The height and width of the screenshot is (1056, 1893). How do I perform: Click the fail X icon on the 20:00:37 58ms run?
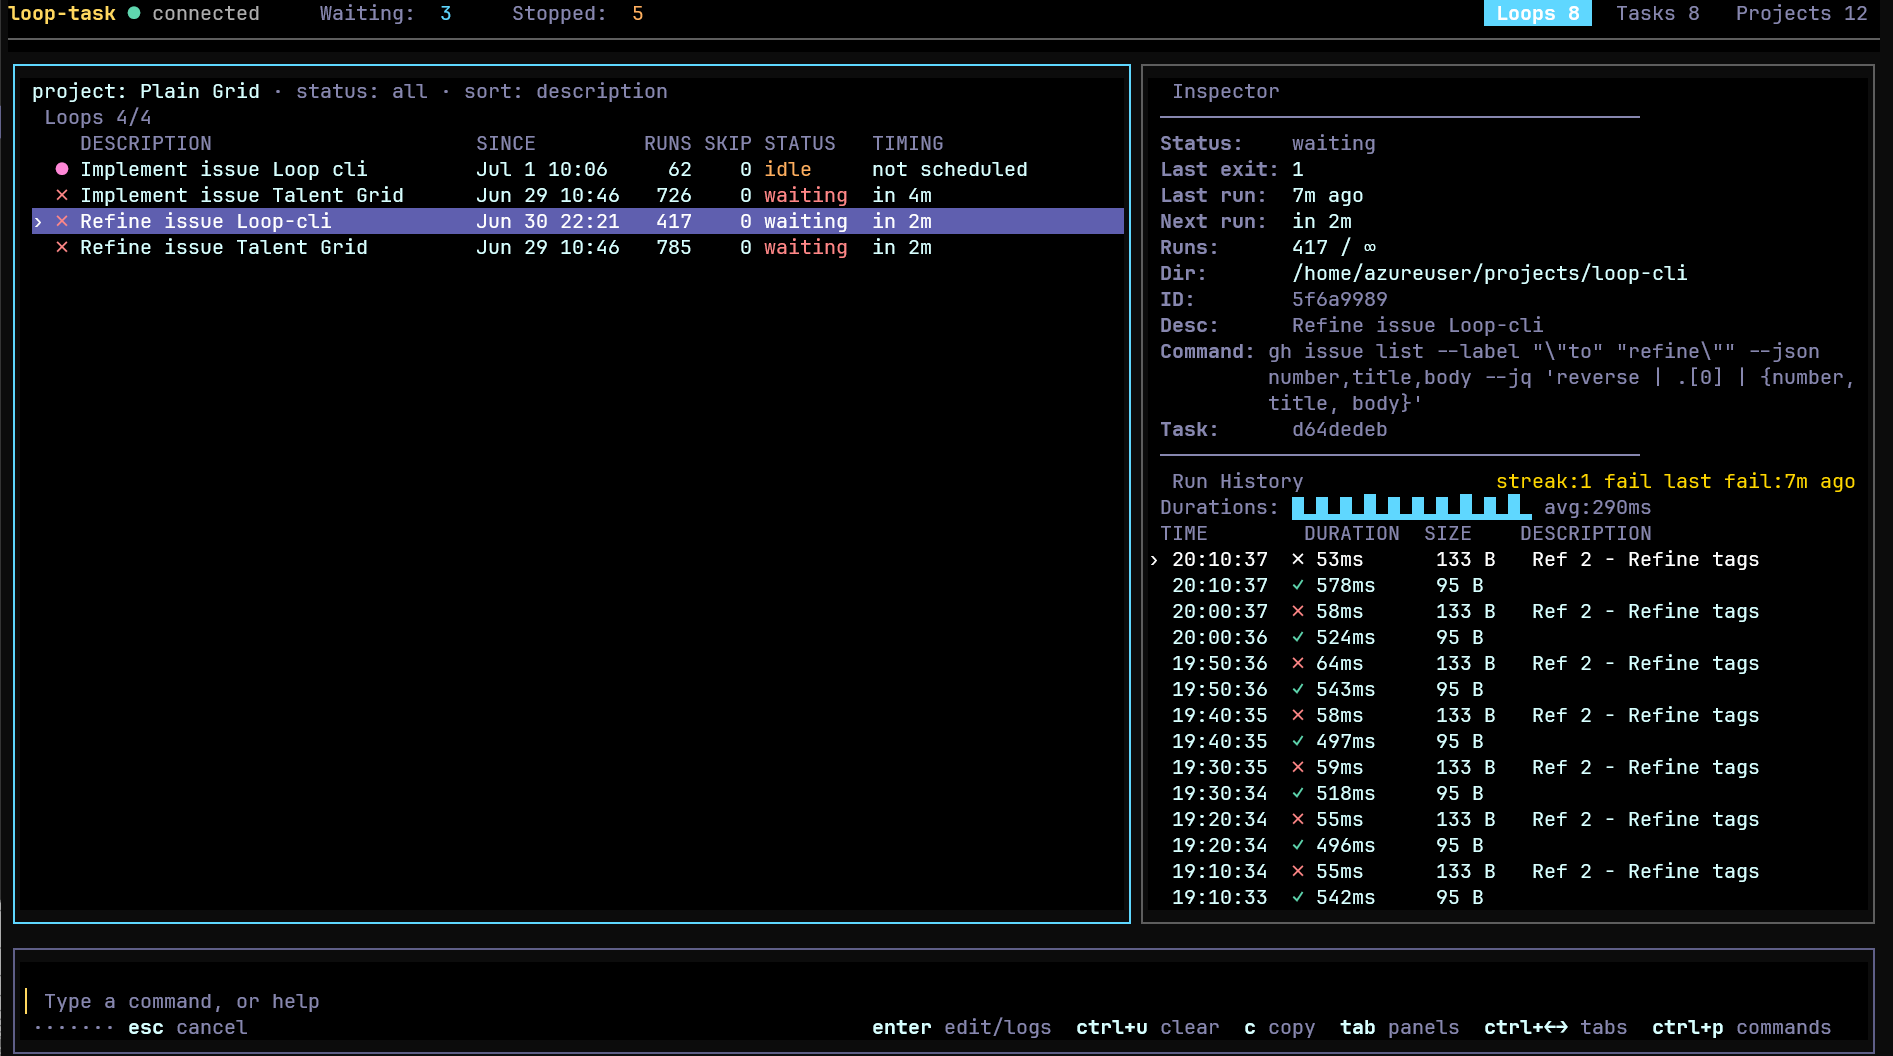click(x=1298, y=611)
